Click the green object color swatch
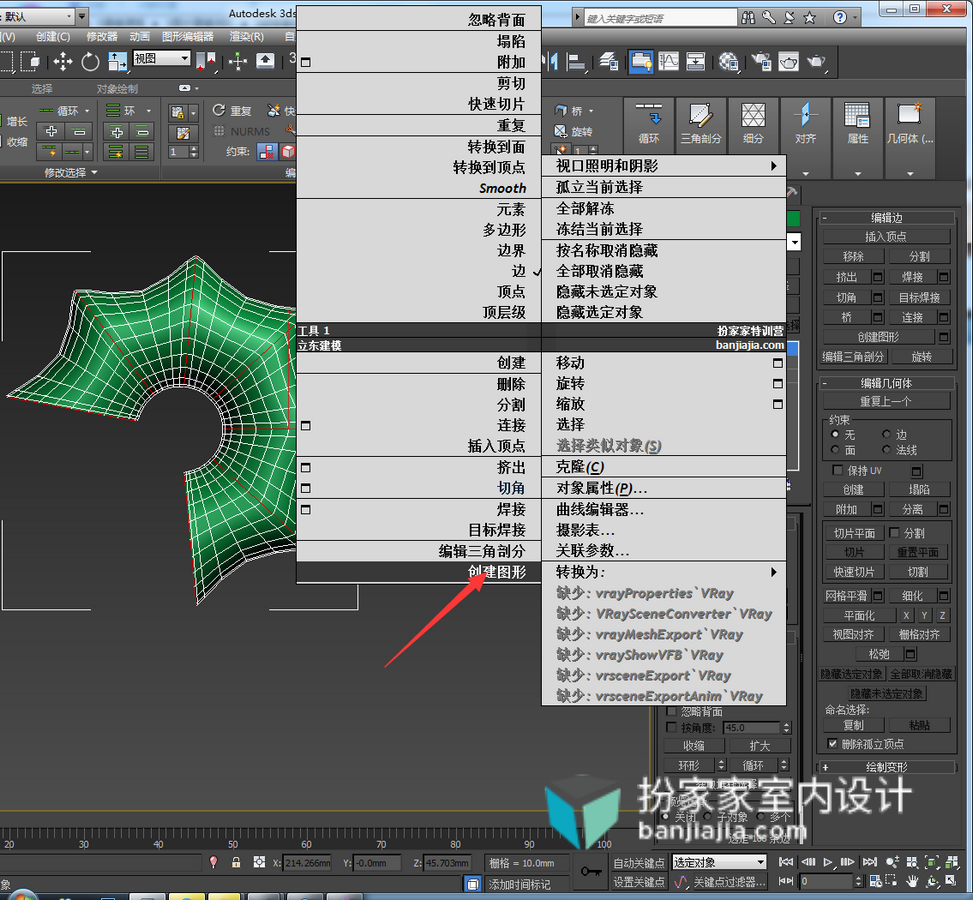 (x=794, y=218)
